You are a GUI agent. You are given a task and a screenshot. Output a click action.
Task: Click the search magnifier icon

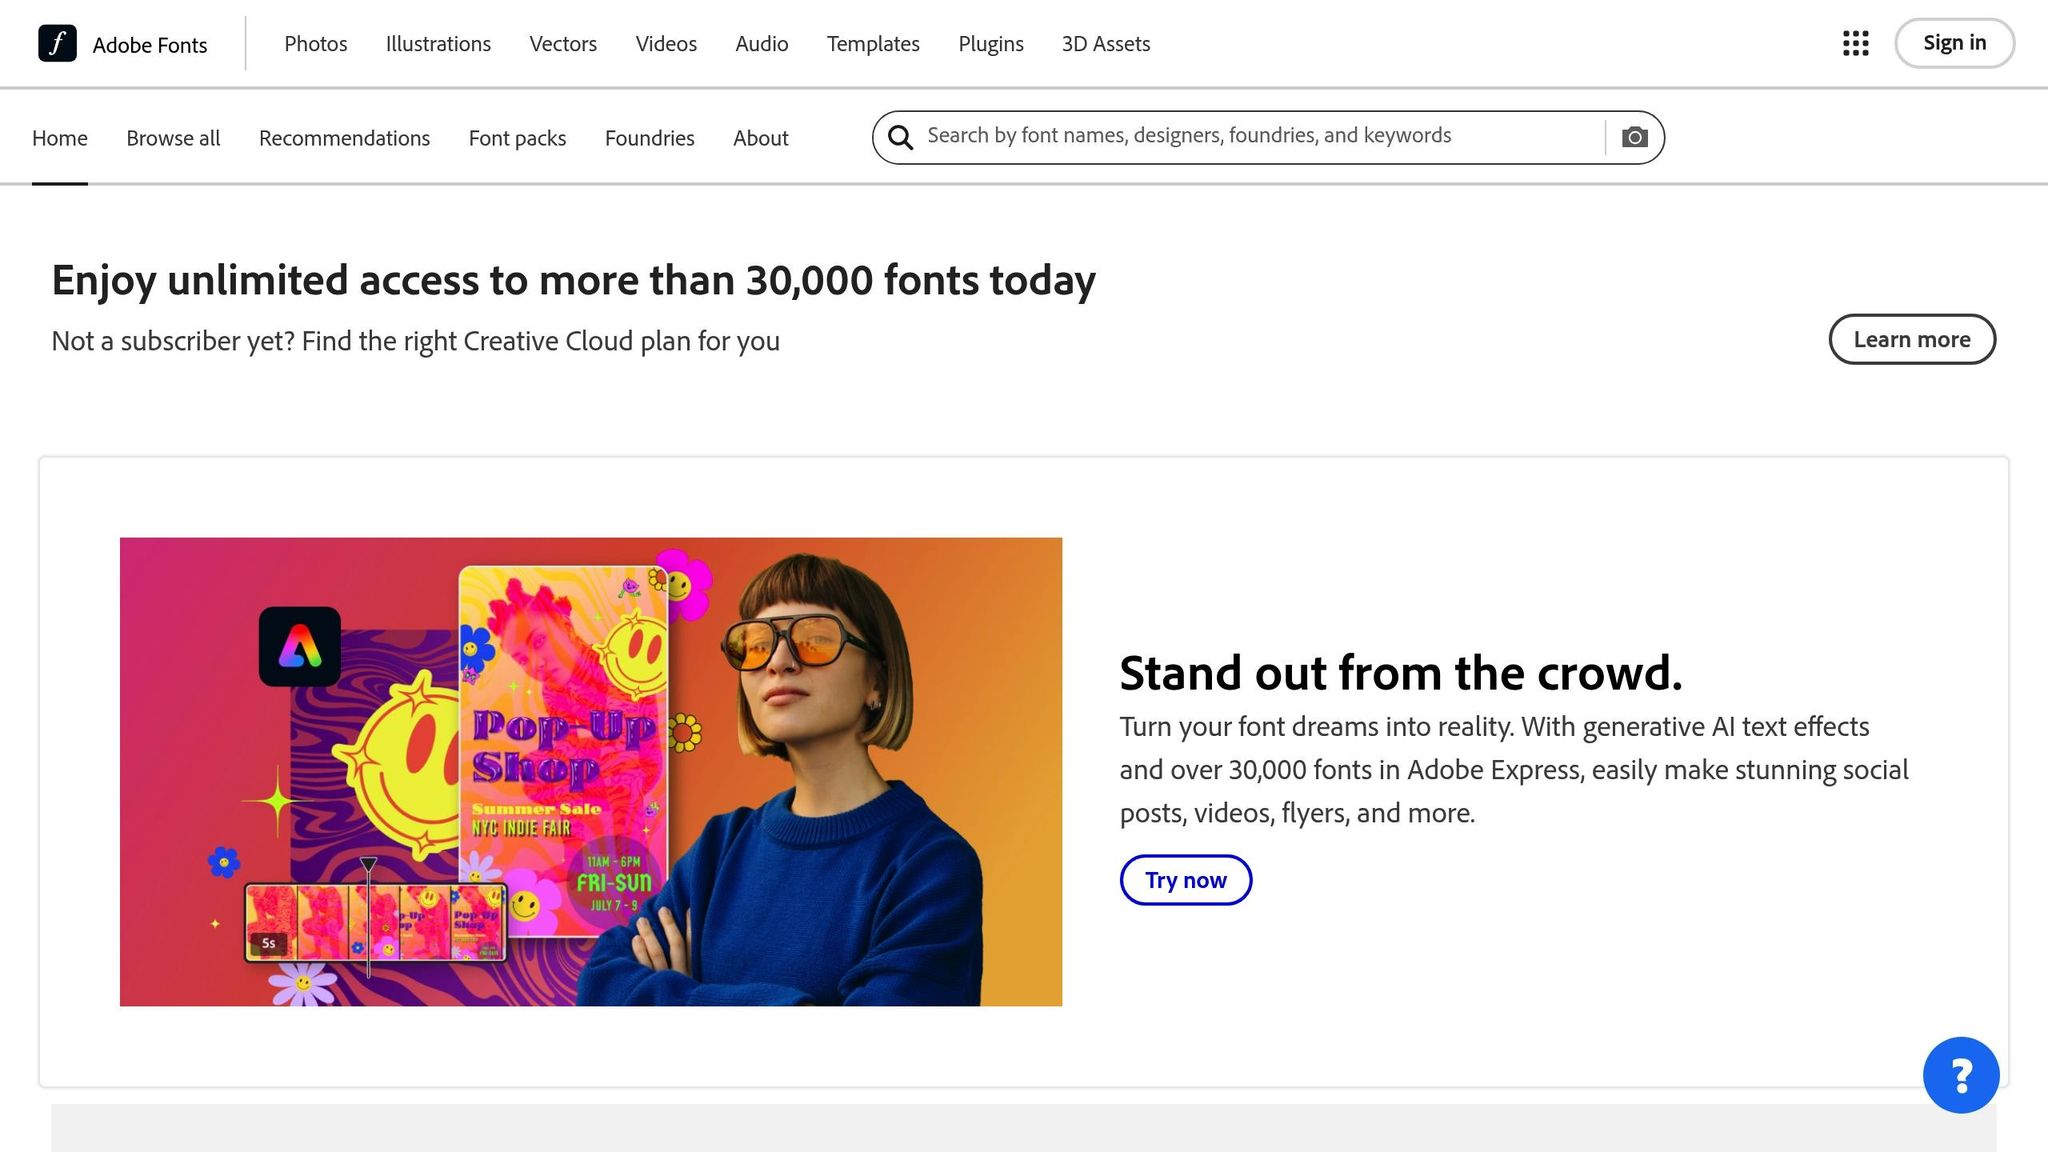tap(901, 137)
